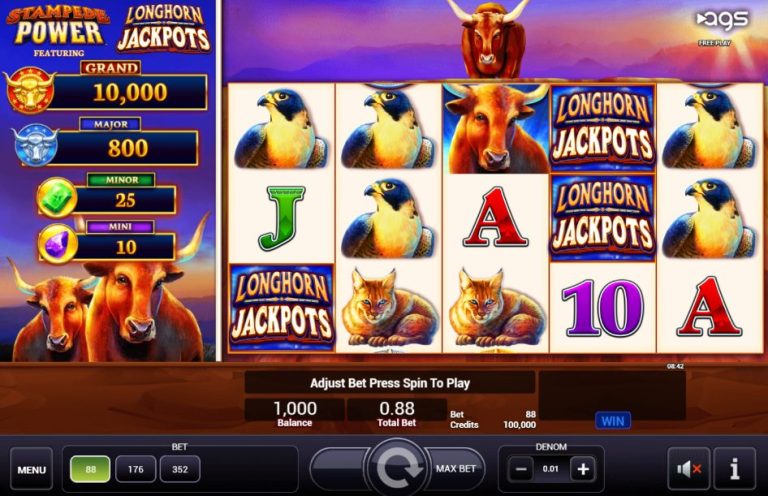
Task: Click the circular spin arrow button
Action: click(397, 468)
